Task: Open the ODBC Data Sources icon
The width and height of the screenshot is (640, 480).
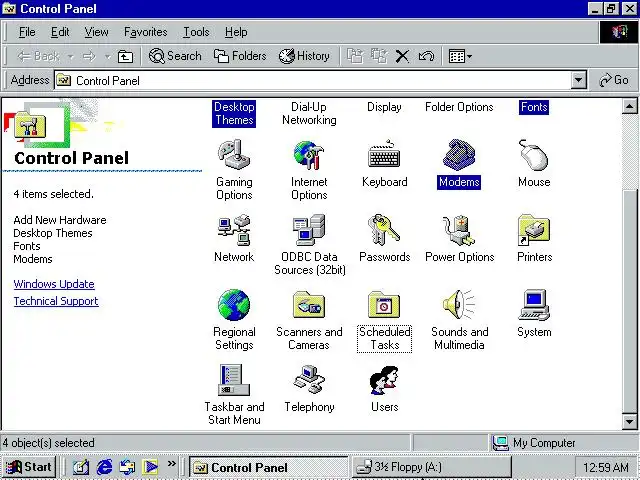Action: [309, 230]
